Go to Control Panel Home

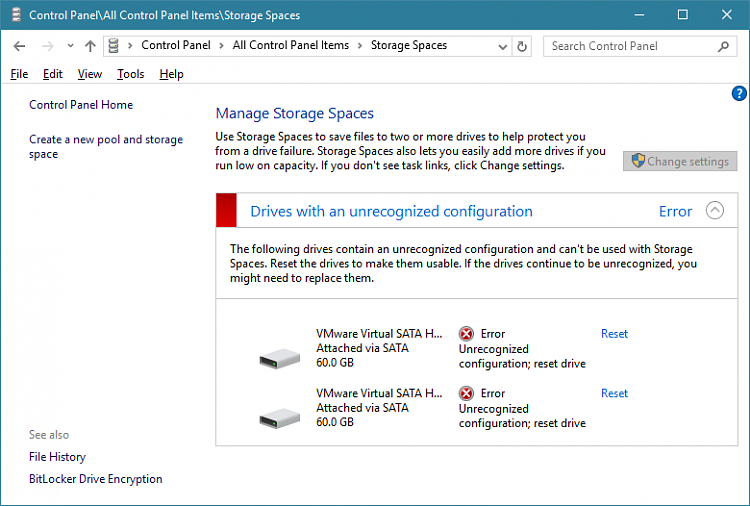(x=81, y=105)
